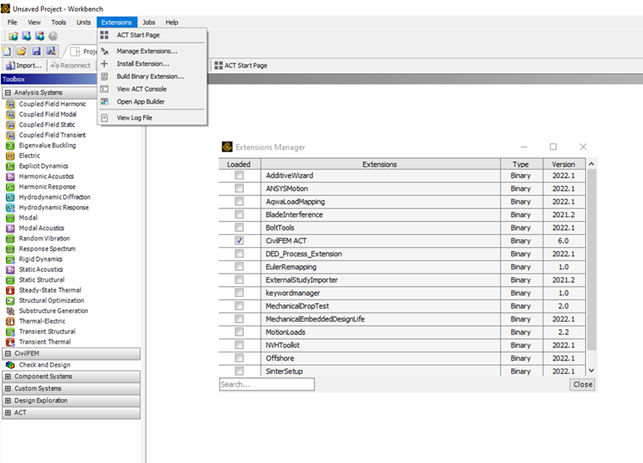
Task: Open the Units menu
Action: (83, 22)
